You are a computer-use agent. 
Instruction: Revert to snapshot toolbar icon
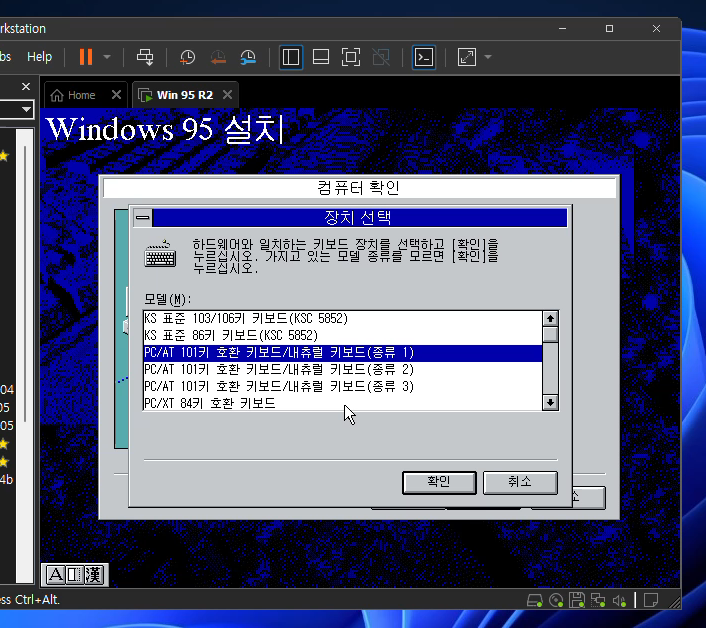click(x=218, y=57)
